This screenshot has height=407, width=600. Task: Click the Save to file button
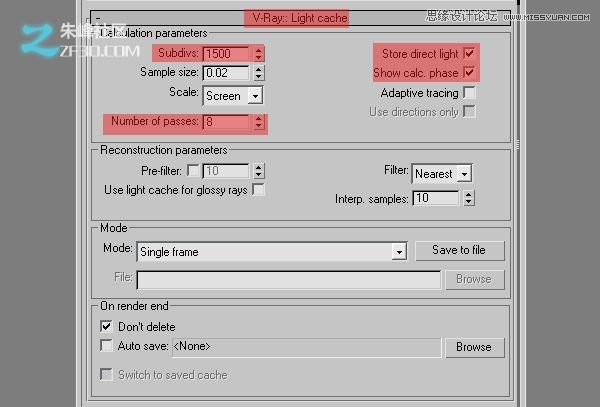(460, 250)
